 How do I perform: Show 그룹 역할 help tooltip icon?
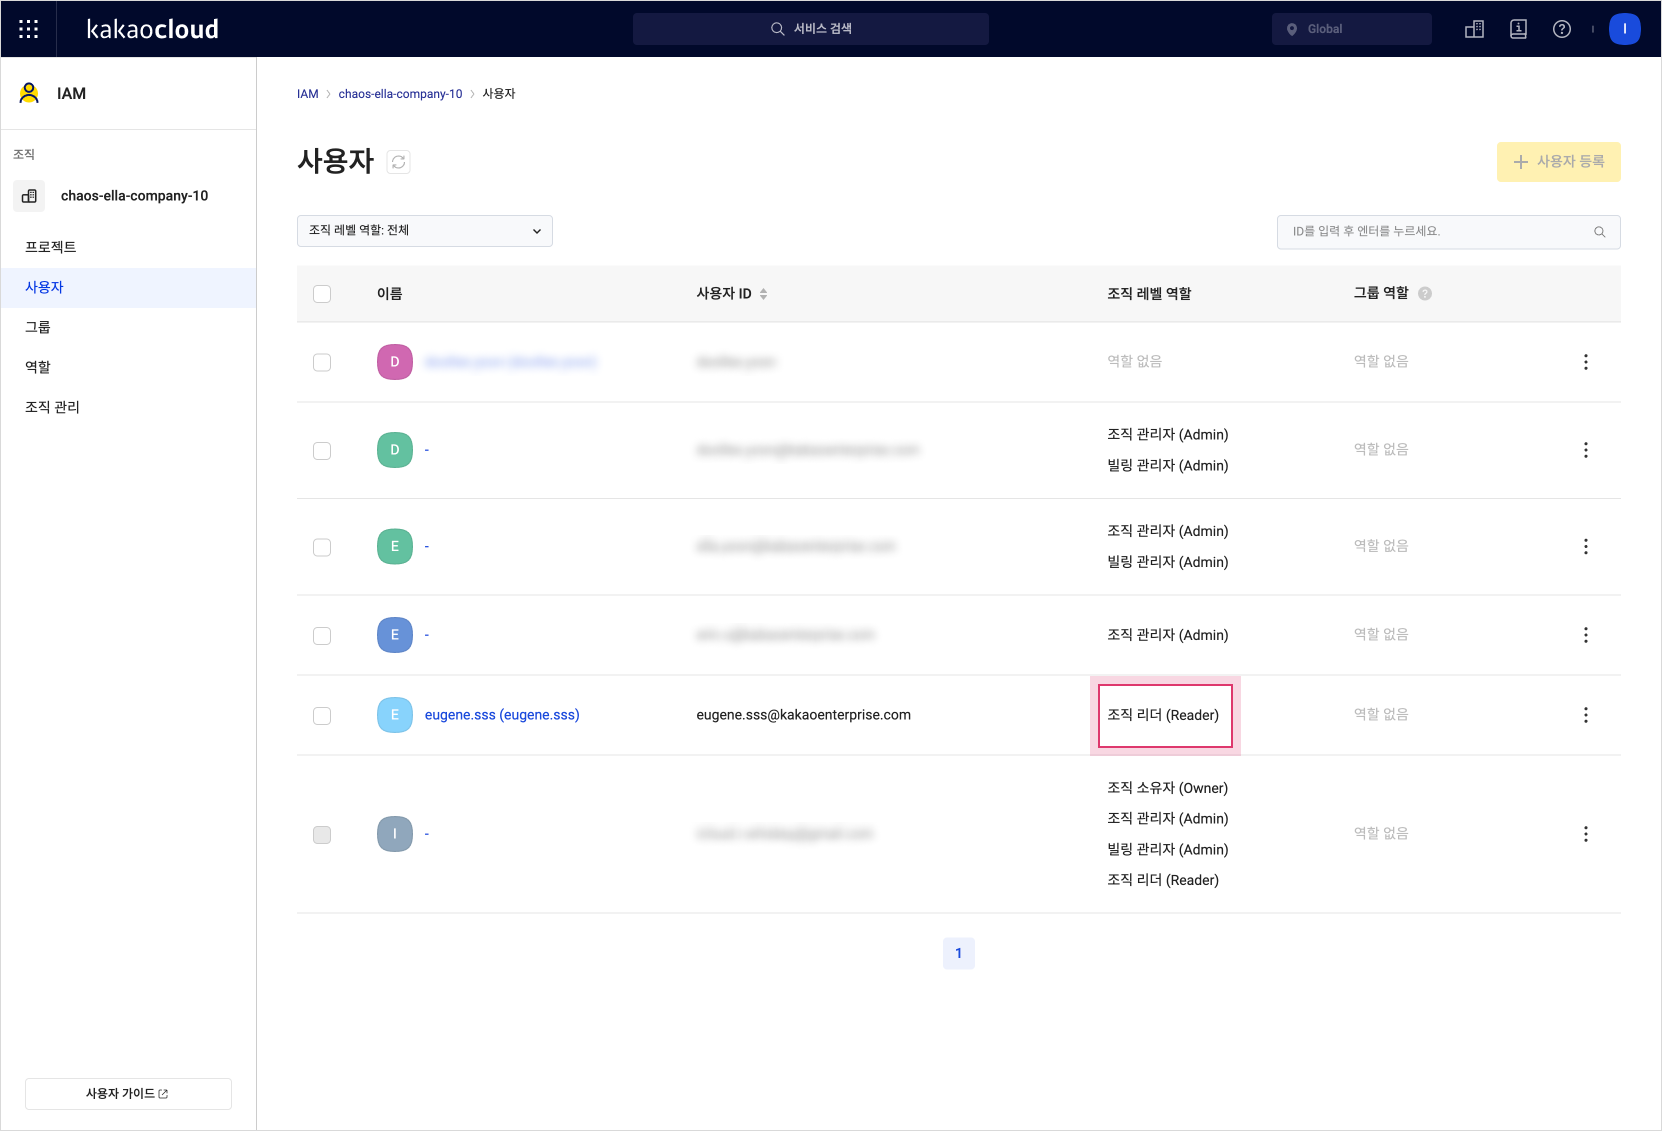pos(1425,294)
